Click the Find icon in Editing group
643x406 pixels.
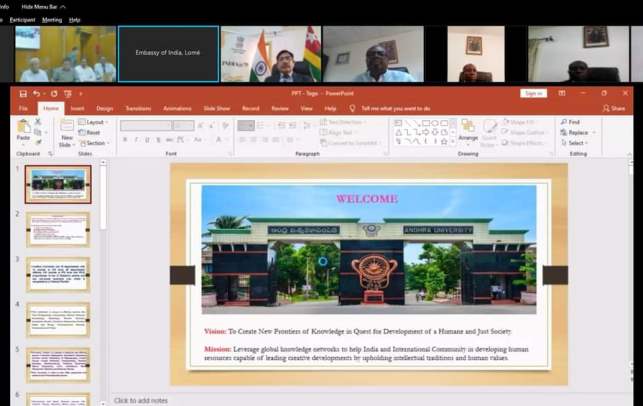pyautogui.click(x=573, y=121)
